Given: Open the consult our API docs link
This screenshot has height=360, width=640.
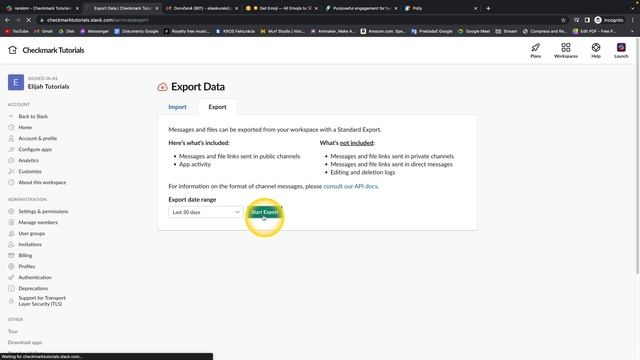Looking at the screenshot, I should click(351, 186).
